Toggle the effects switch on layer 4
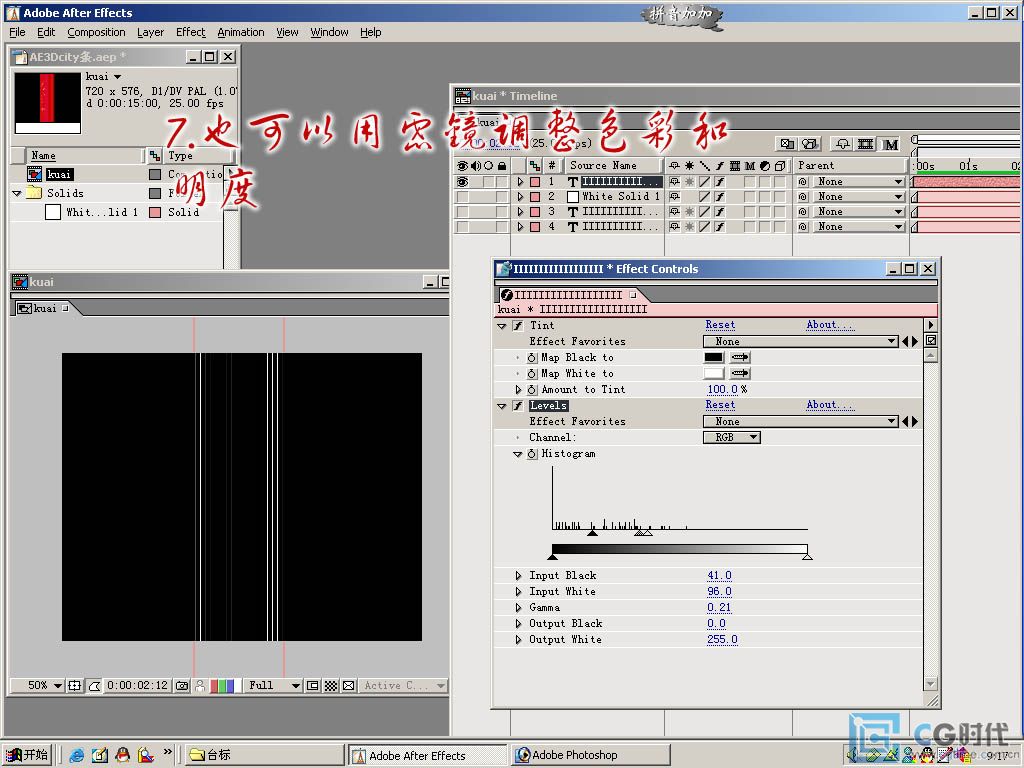This screenshot has width=1024, height=768. (720, 227)
